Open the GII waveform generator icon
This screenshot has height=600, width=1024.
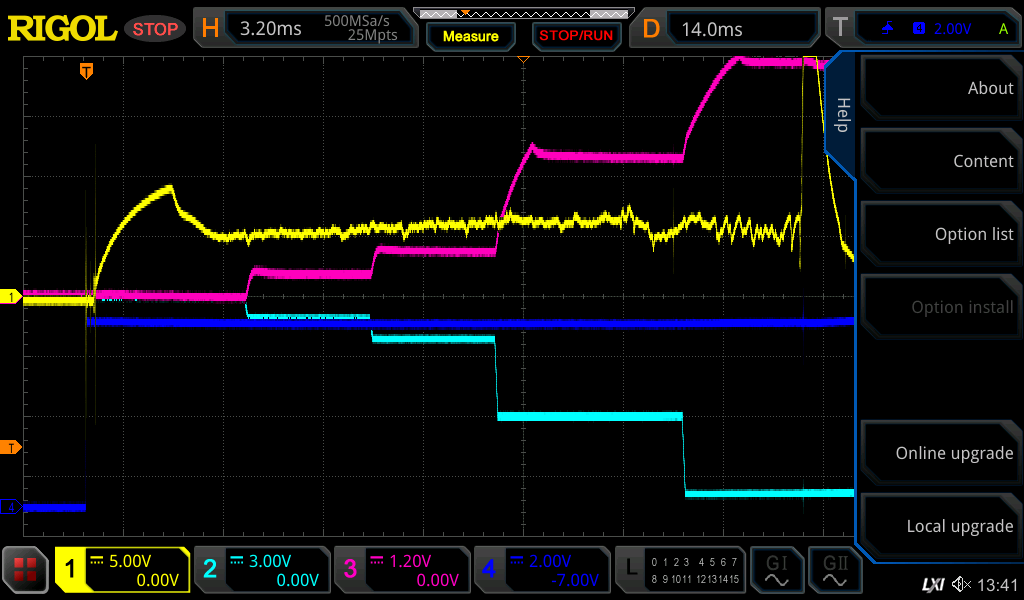tap(836, 570)
